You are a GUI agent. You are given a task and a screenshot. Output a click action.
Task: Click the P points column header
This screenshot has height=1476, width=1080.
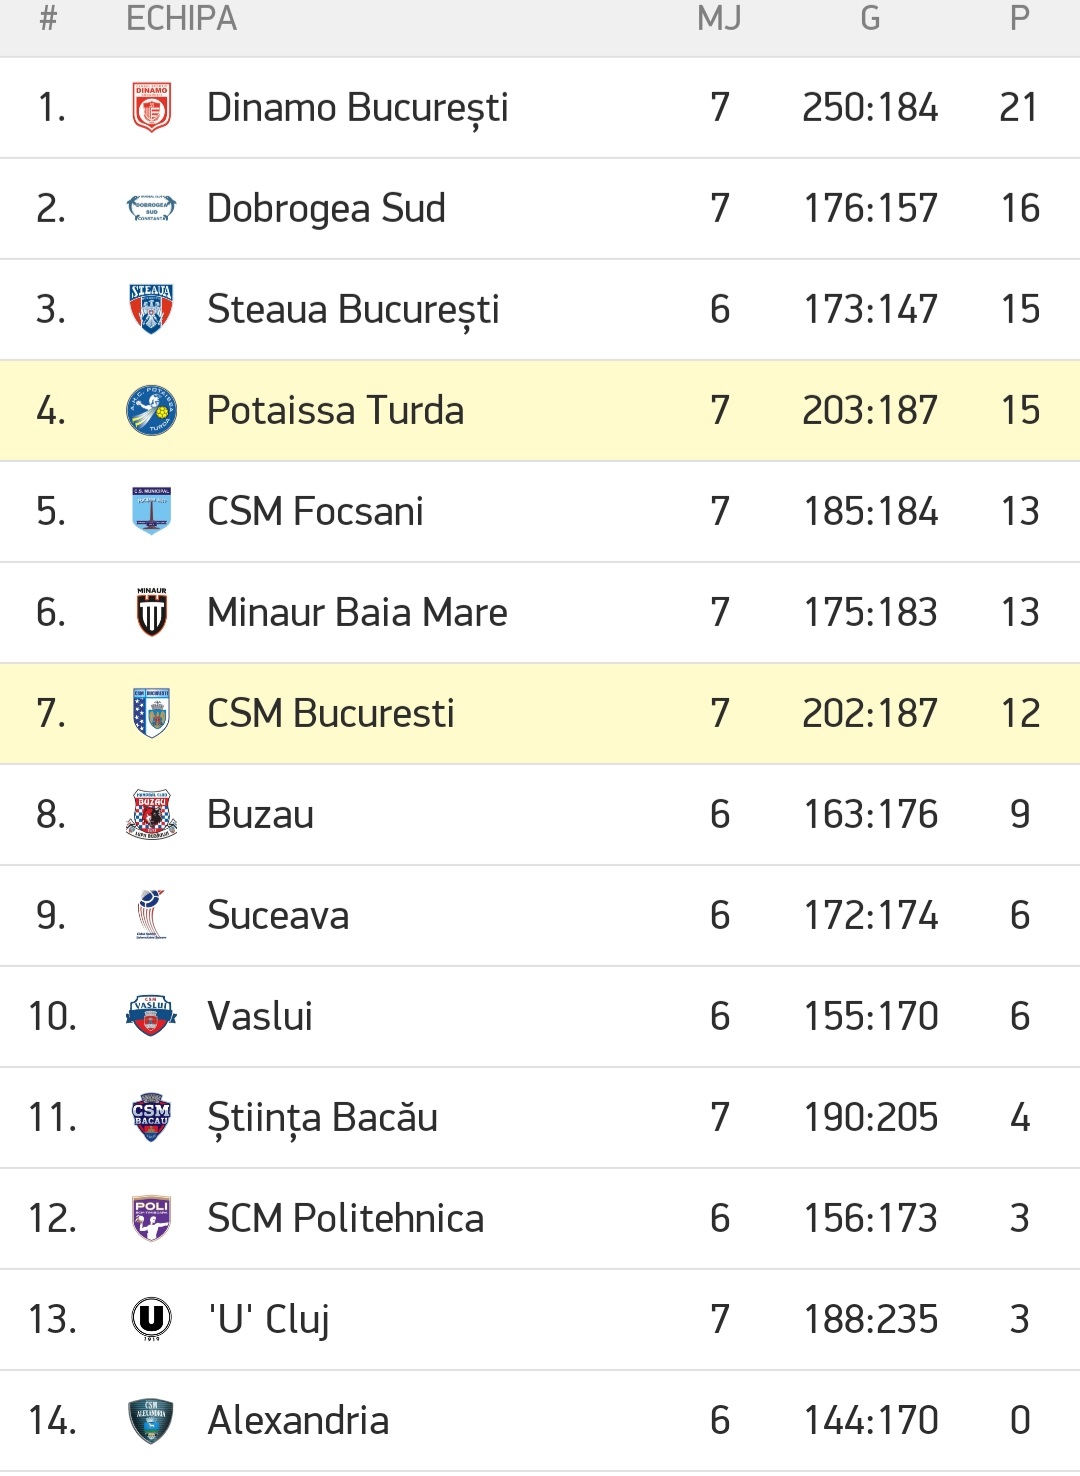1019,19
